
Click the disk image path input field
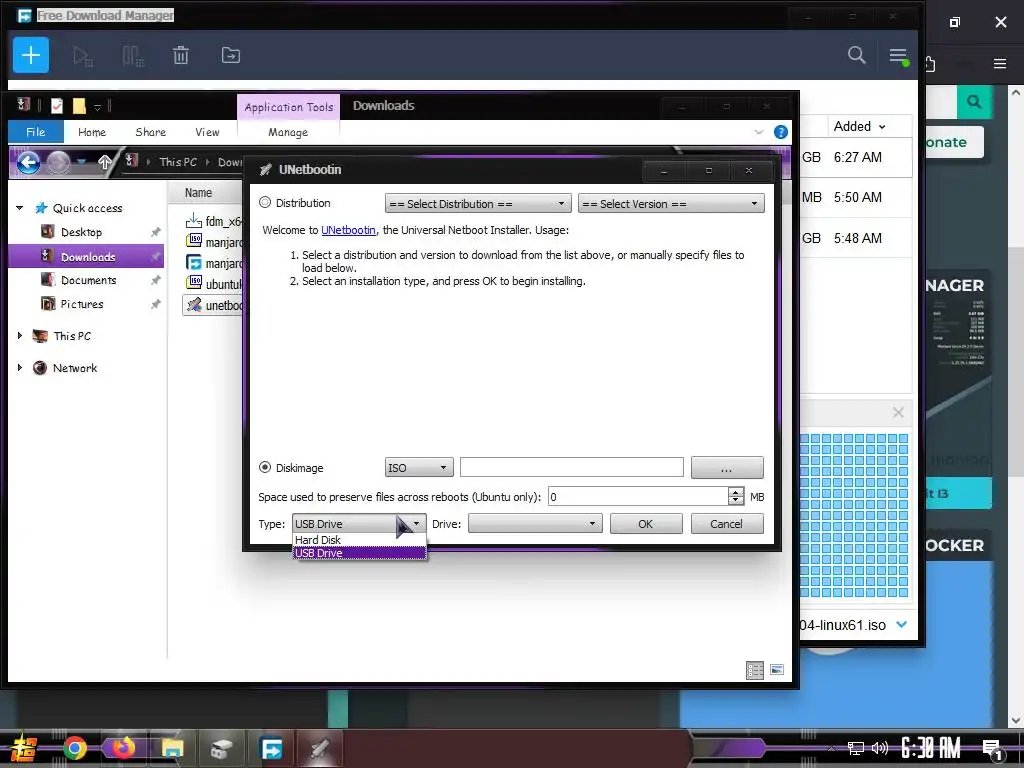click(572, 468)
